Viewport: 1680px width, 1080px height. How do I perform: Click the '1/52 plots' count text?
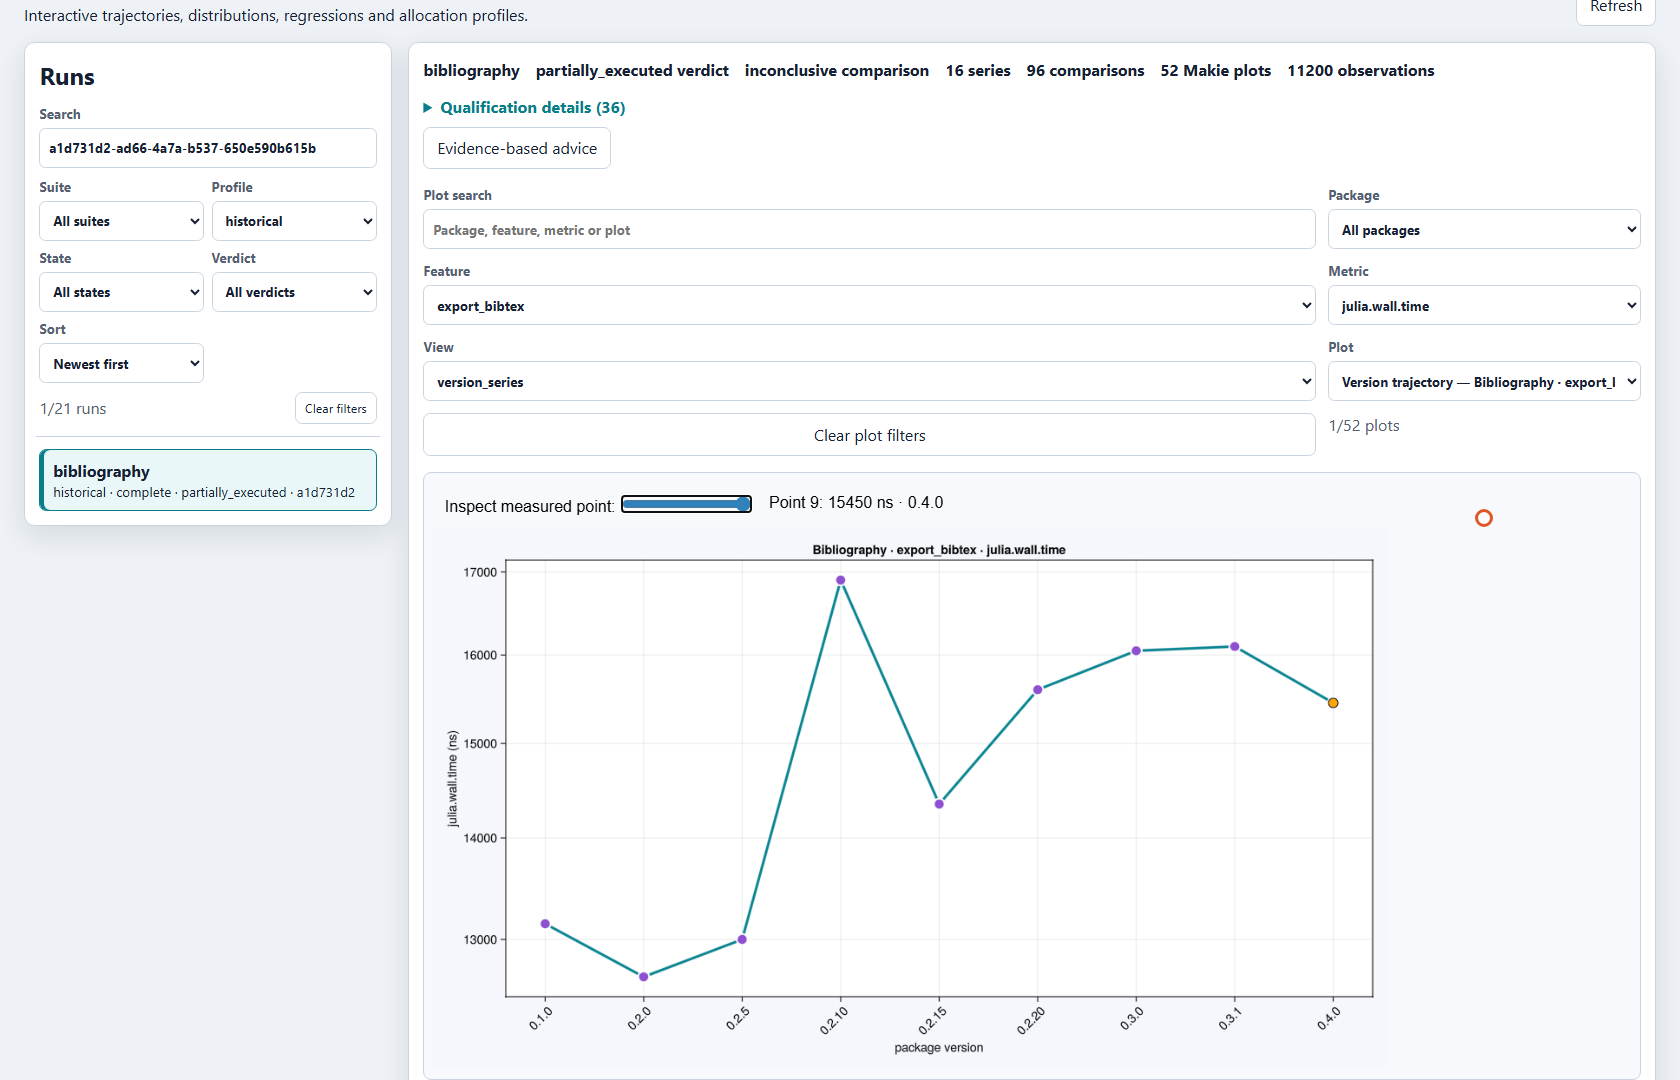click(1364, 426)
